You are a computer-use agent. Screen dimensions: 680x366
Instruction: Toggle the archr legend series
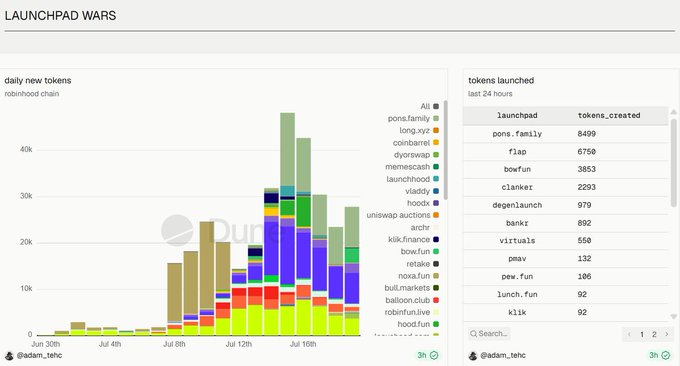tap(425, 227)
